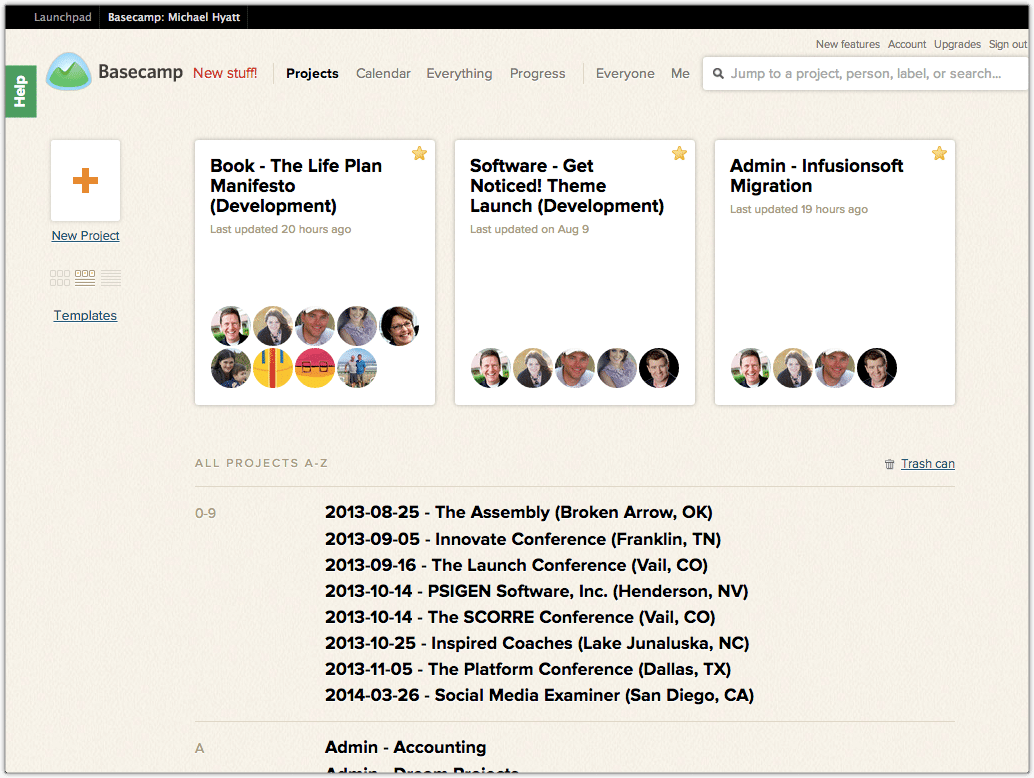The width and height of the screenshot is (1034, 778).
Task: Go to the Progress section
Action: (537, 73)
